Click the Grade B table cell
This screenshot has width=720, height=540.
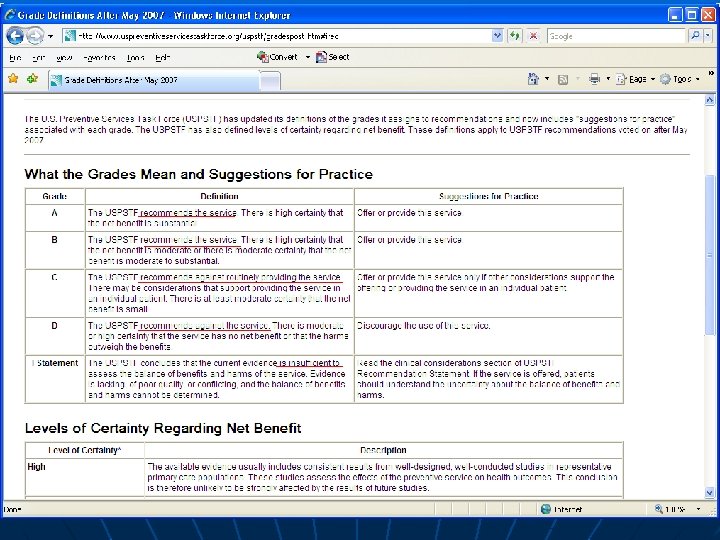[x=55, y=250]
